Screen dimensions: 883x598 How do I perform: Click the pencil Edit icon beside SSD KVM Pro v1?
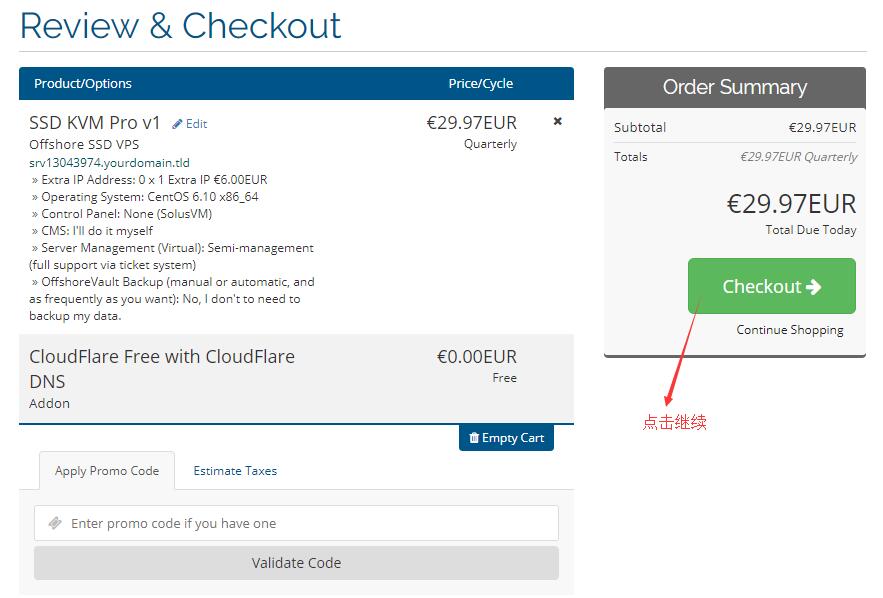point(177,124)
